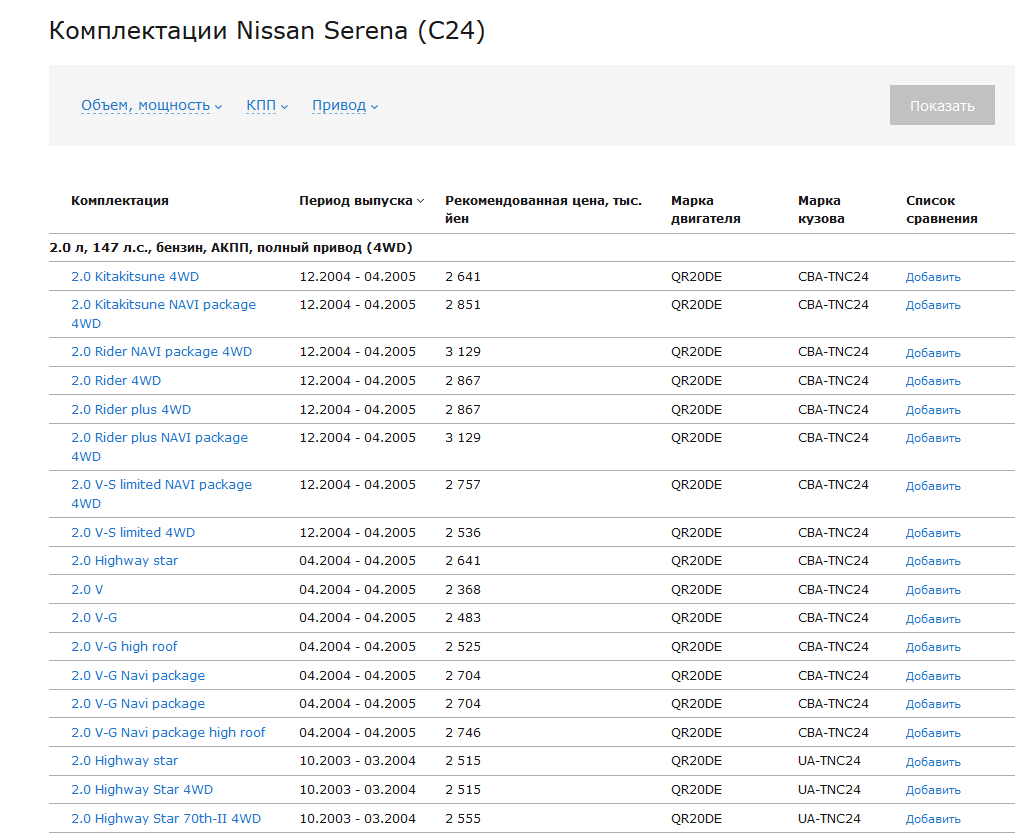Click the price value 2 368

pos(463,590)
